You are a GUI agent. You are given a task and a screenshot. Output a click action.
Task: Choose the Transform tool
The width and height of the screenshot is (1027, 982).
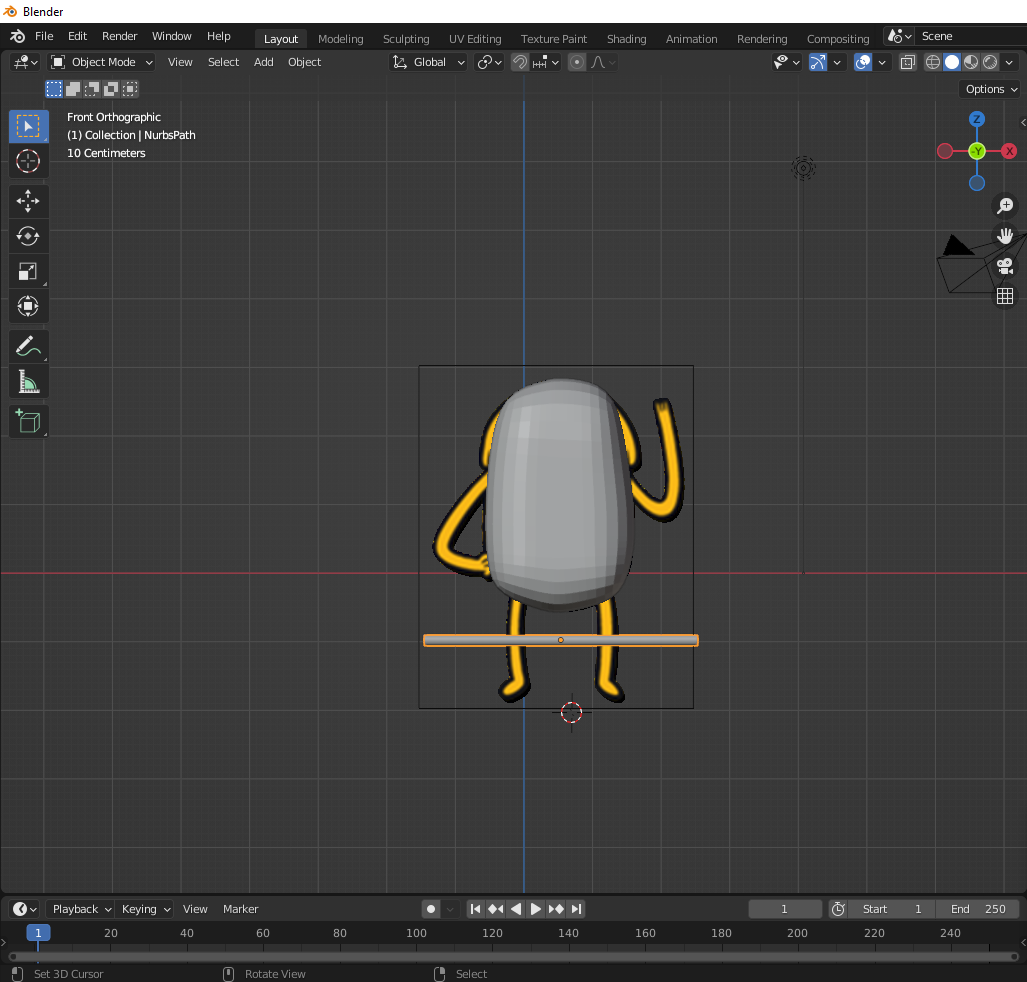tap(28, 306)
